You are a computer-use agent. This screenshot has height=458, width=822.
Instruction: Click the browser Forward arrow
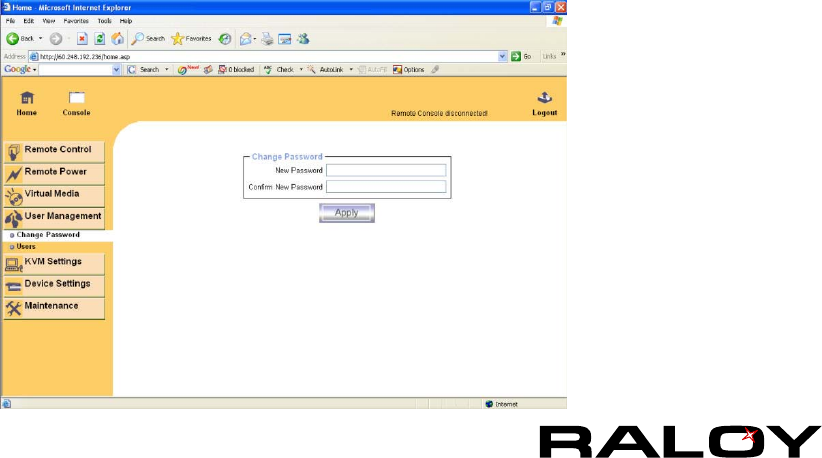click(x=56, y=38)
